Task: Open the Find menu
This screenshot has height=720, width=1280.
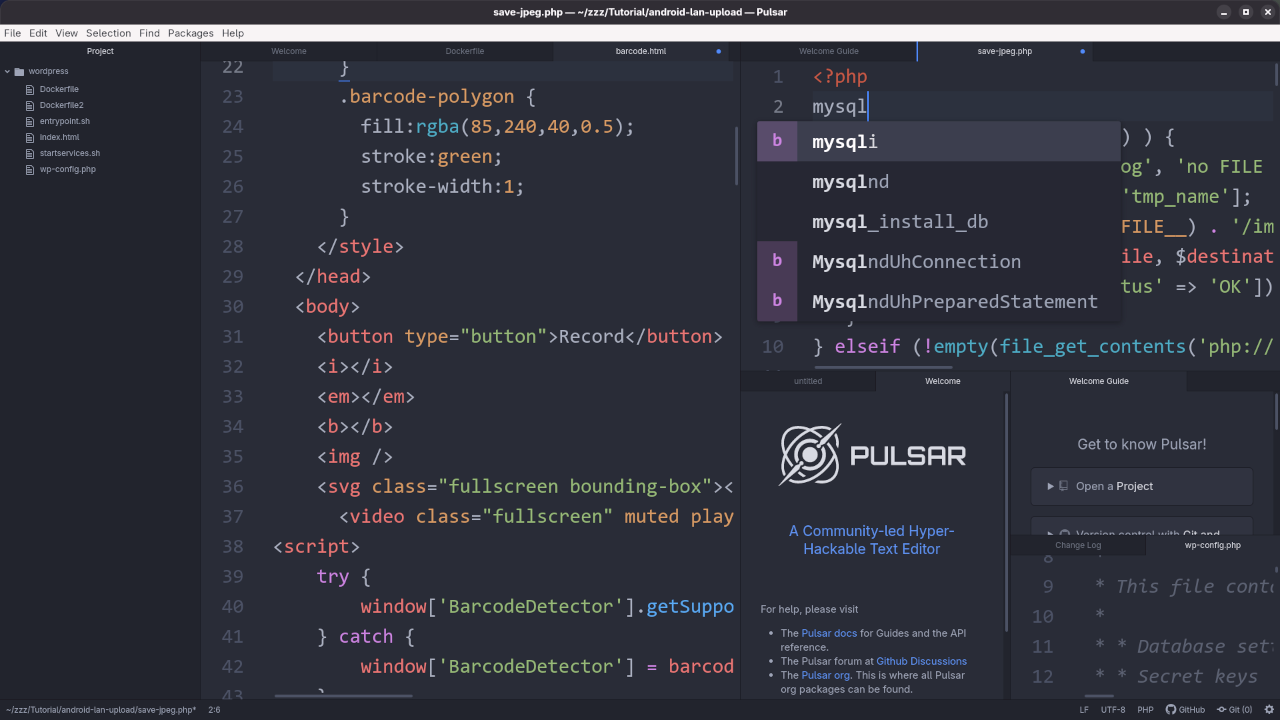Action: (x=149, y=33)
